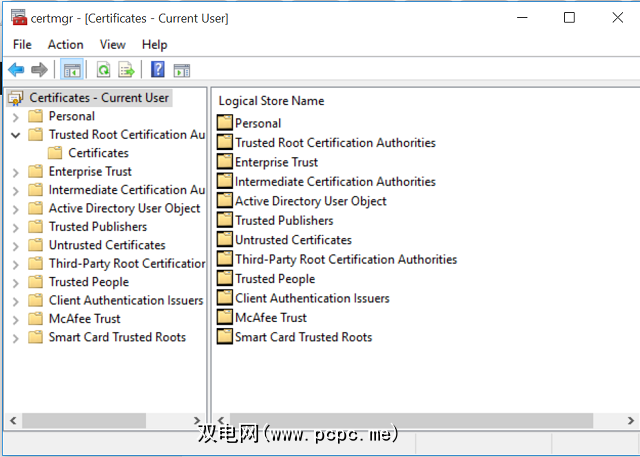Select Trusted Root Certification Authorities text in right pane
Viewport: 640px width, 457px height.
(x=336, y=143)
